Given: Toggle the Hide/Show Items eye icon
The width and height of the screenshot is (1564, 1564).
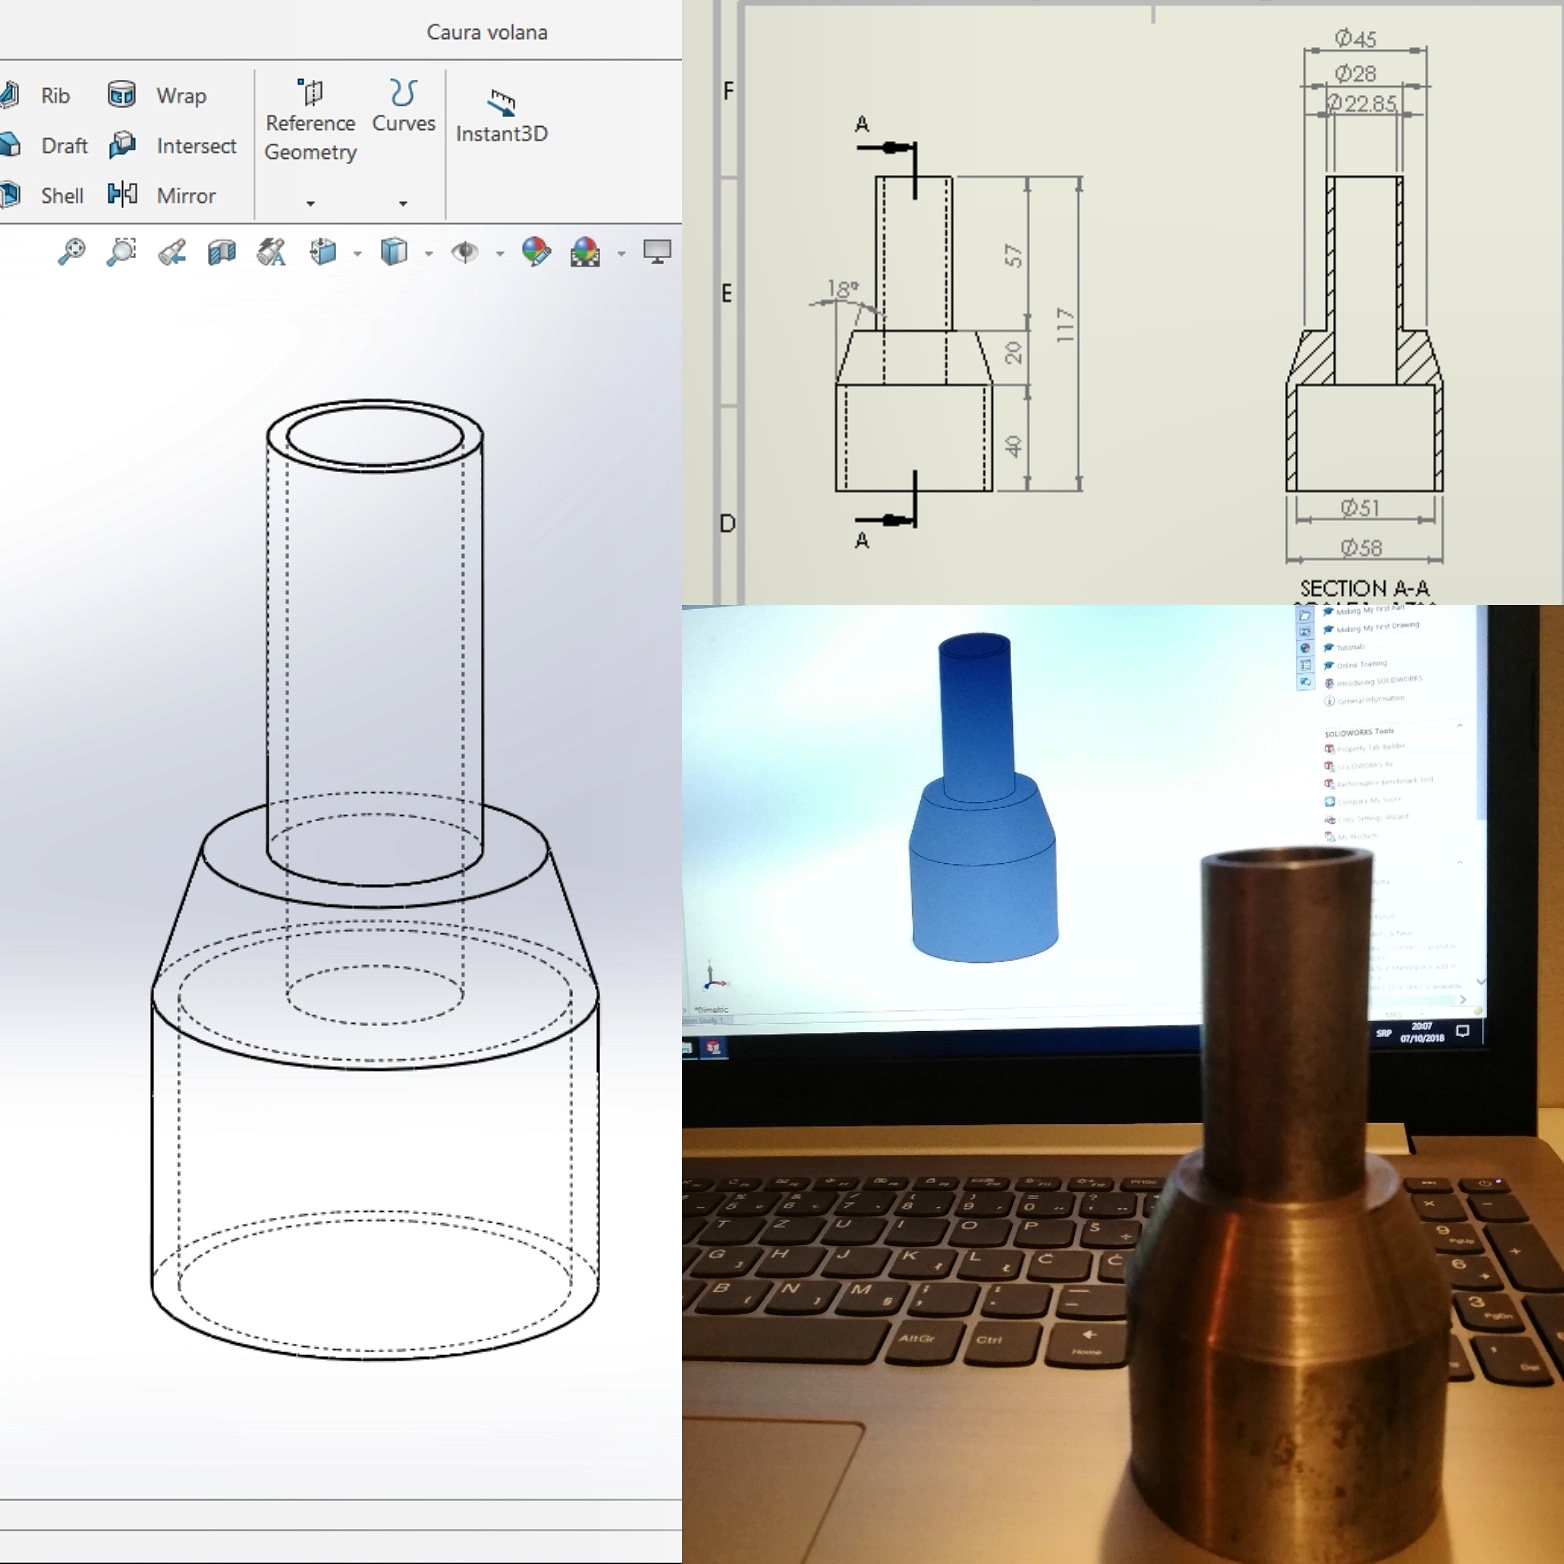Looking at the screenshot, I should click(465, 252).
